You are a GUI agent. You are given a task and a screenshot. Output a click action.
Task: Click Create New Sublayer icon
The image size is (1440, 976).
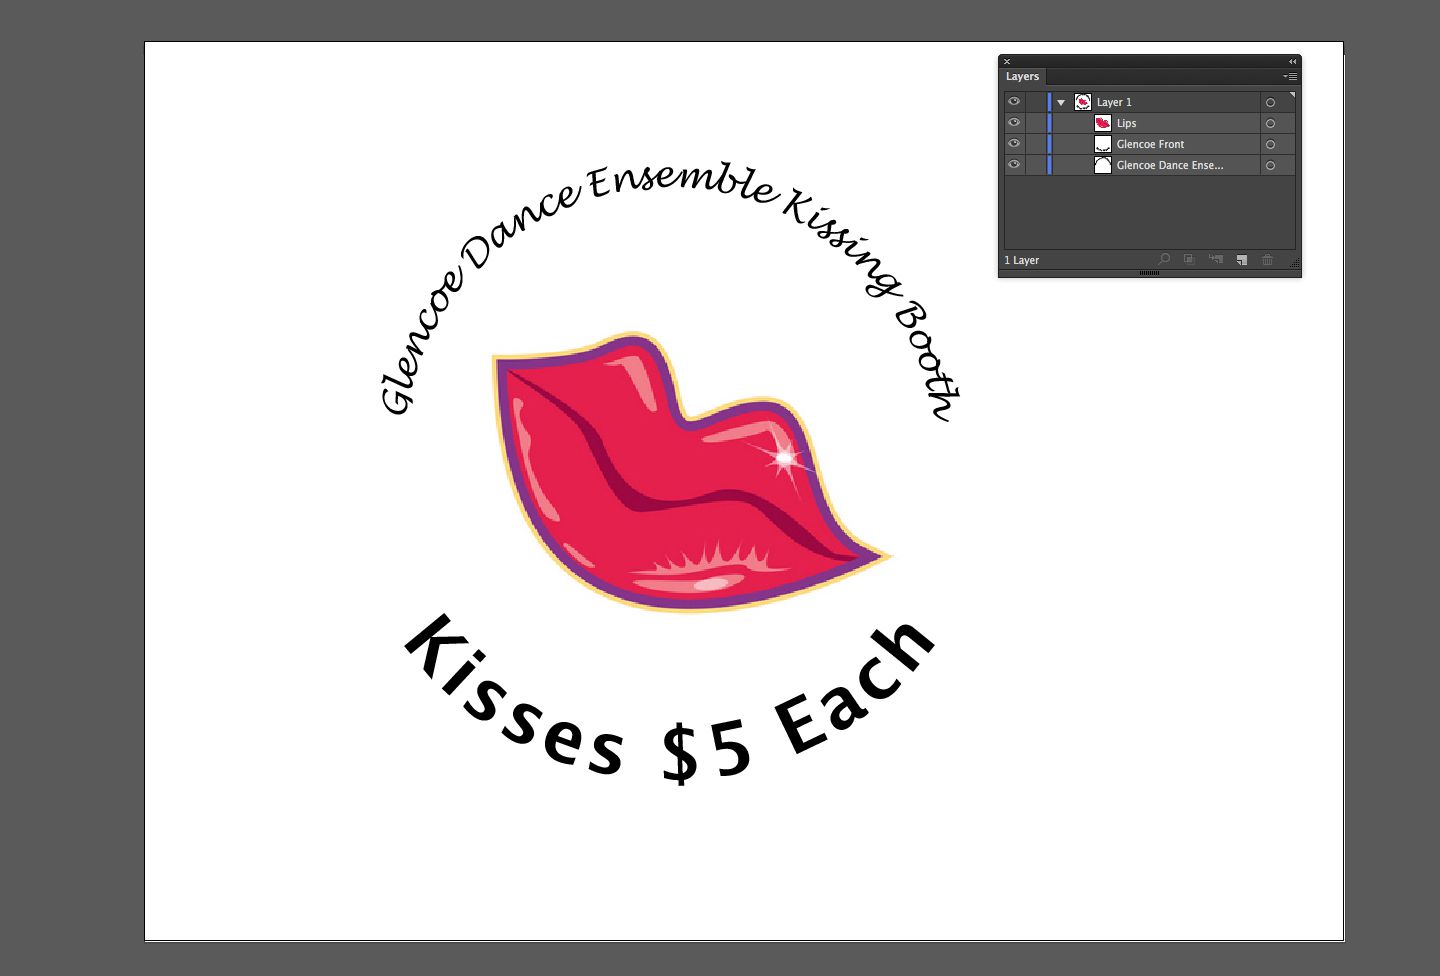[1216, 260]
